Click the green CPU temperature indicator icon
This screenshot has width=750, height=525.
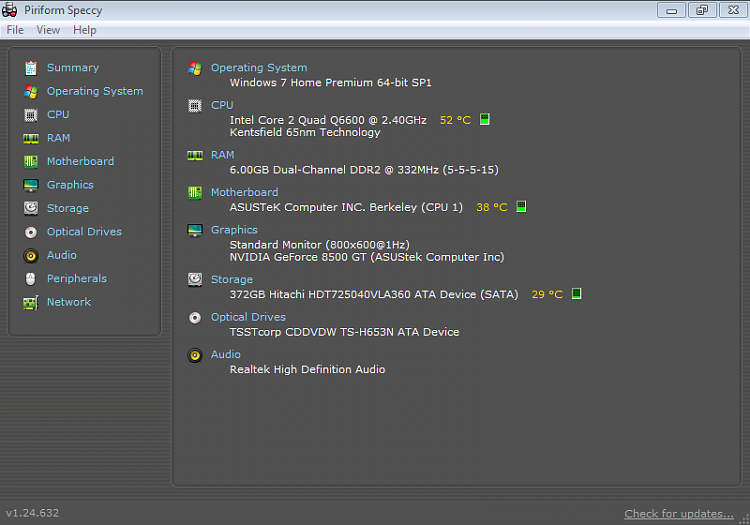(x=485, y=119)
